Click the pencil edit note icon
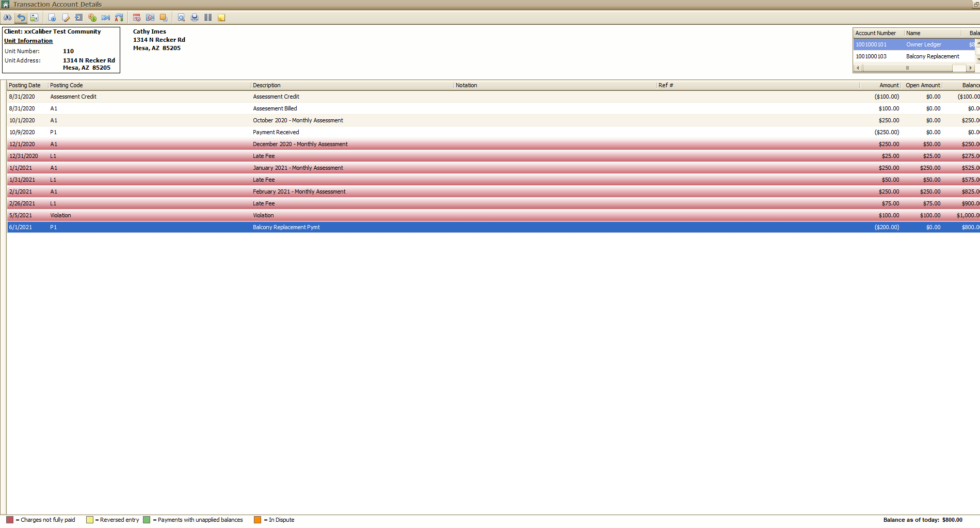Image resolution: width=980 pixels, height=528 pixels. pyautogui.click(x=65, y=17)
